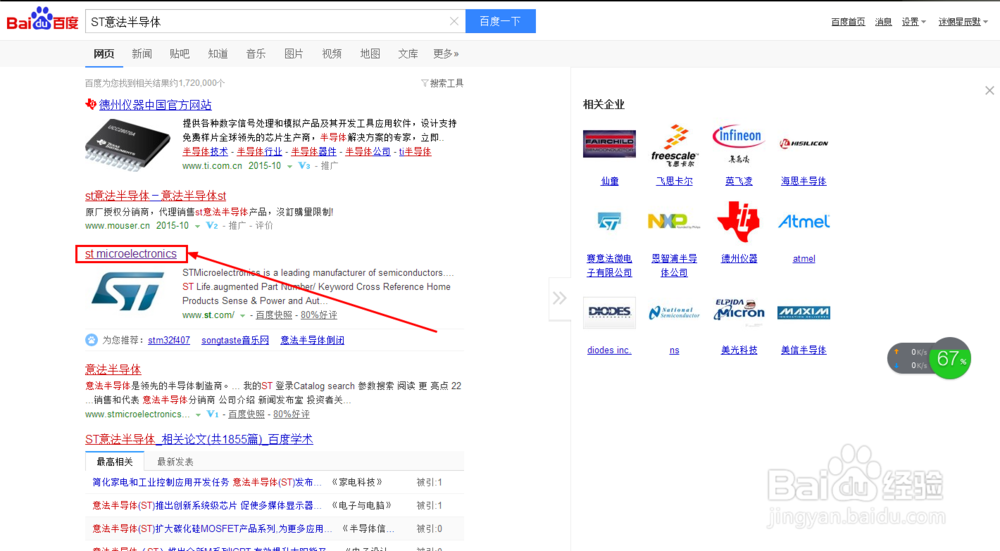Click the 意法半导体倒闭 recommended link
This screenshot has width=1000, height=551.
tap(312, 340)
